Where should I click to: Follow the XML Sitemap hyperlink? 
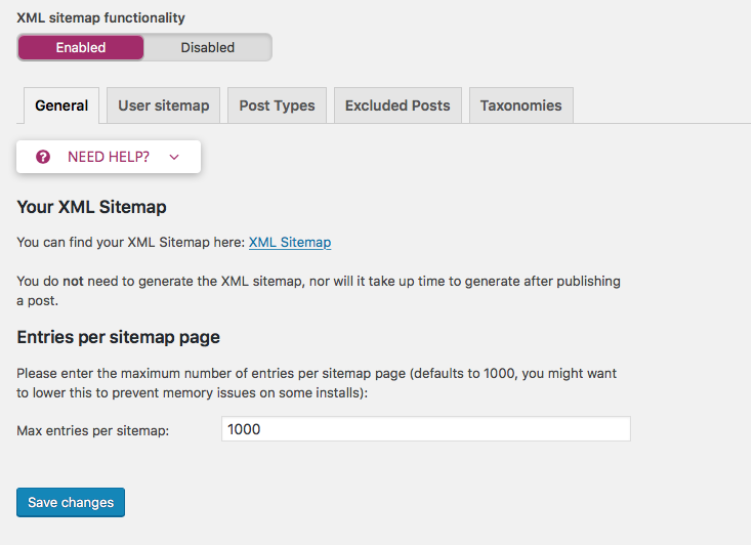pos(290,242)
